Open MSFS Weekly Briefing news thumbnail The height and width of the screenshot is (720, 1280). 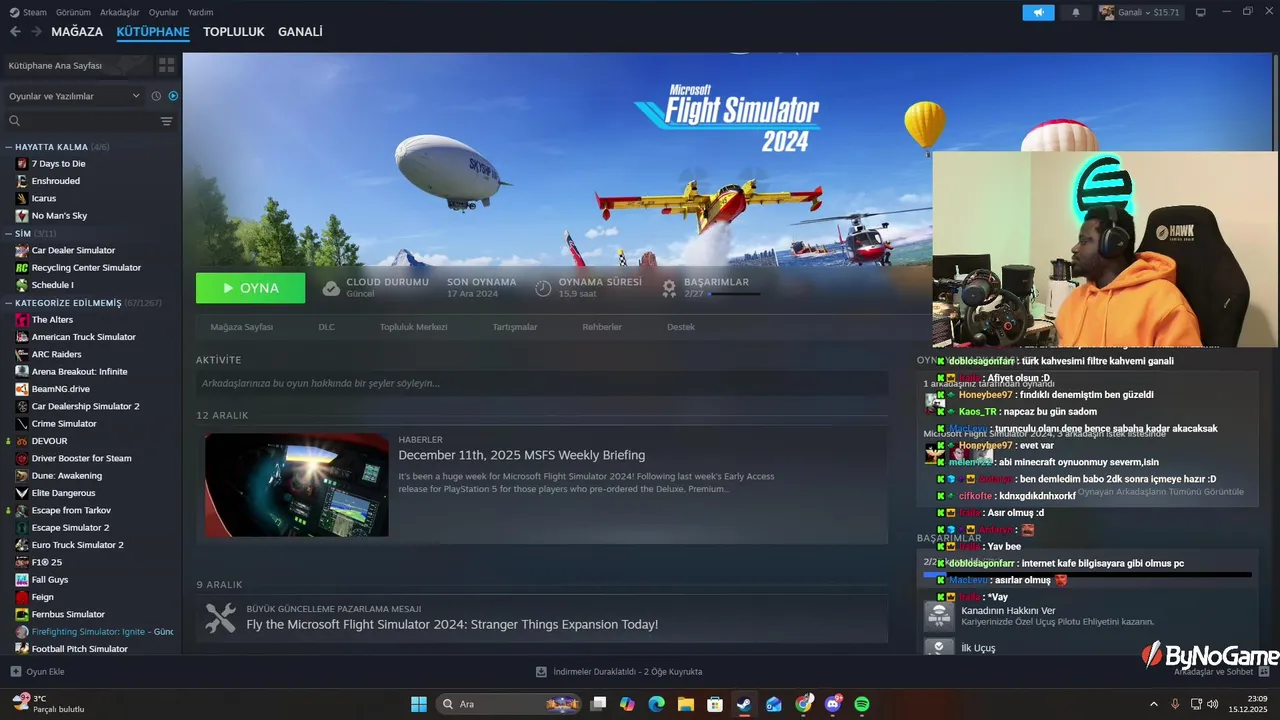point(297,485)
